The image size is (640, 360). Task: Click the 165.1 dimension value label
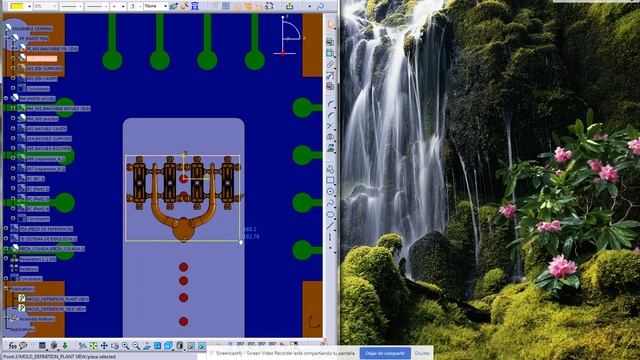[x=250, y=229]
